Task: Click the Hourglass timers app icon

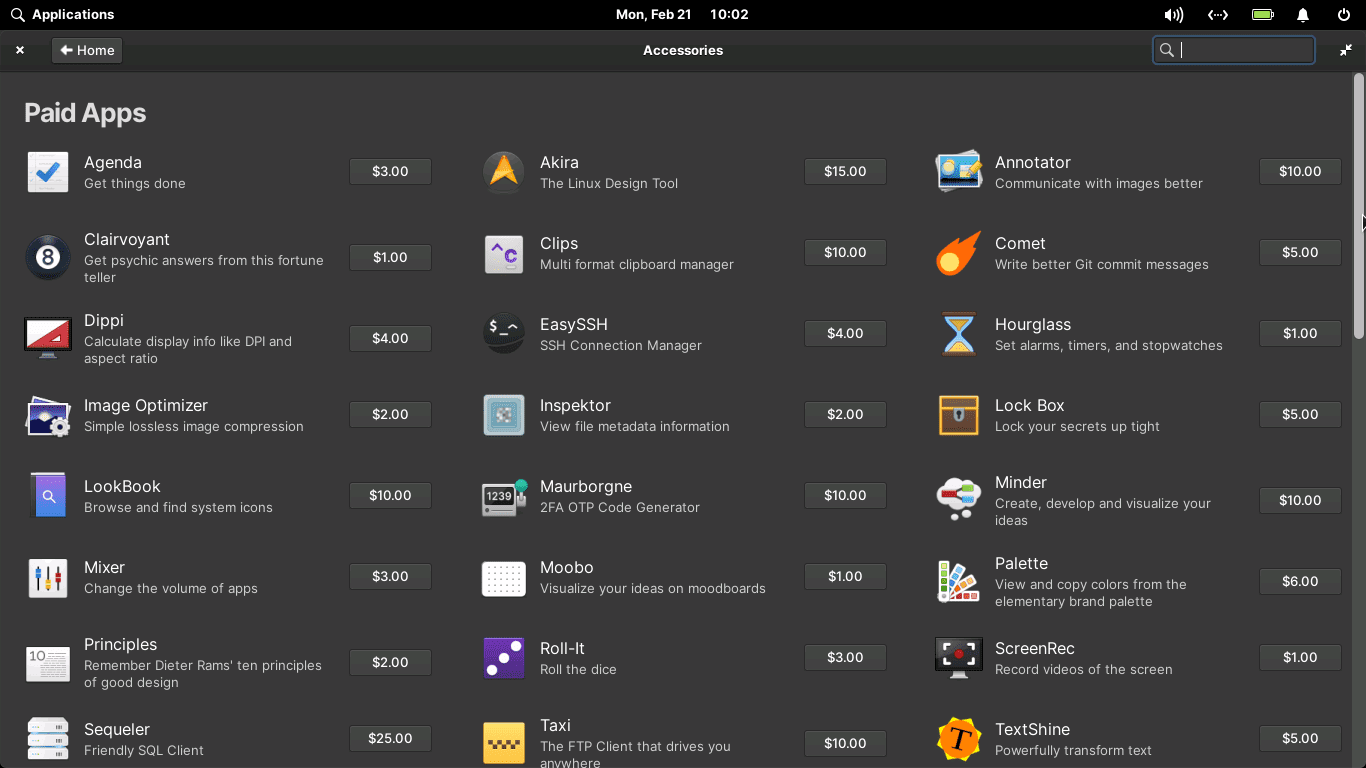Action: [958, 334]
